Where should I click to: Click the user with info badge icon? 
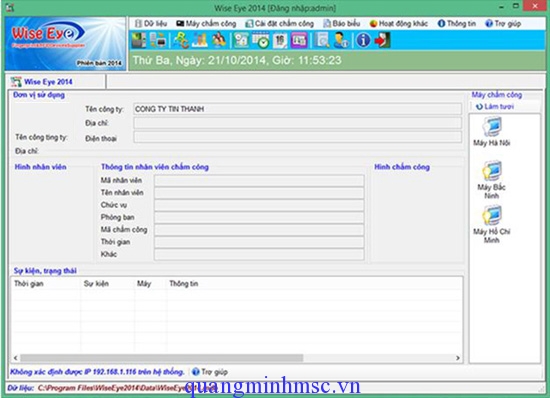point(341,40)
